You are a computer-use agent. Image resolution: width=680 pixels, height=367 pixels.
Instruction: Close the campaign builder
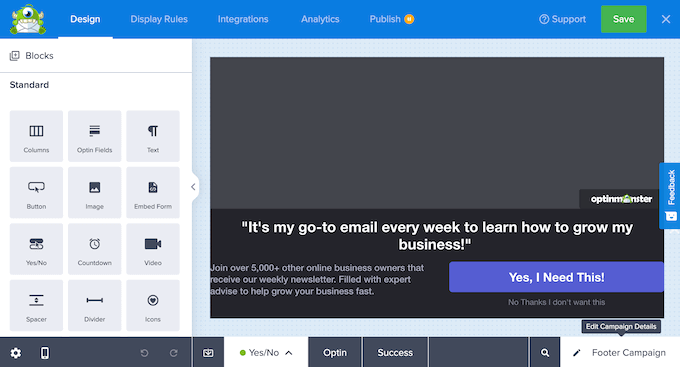[666, 19]
